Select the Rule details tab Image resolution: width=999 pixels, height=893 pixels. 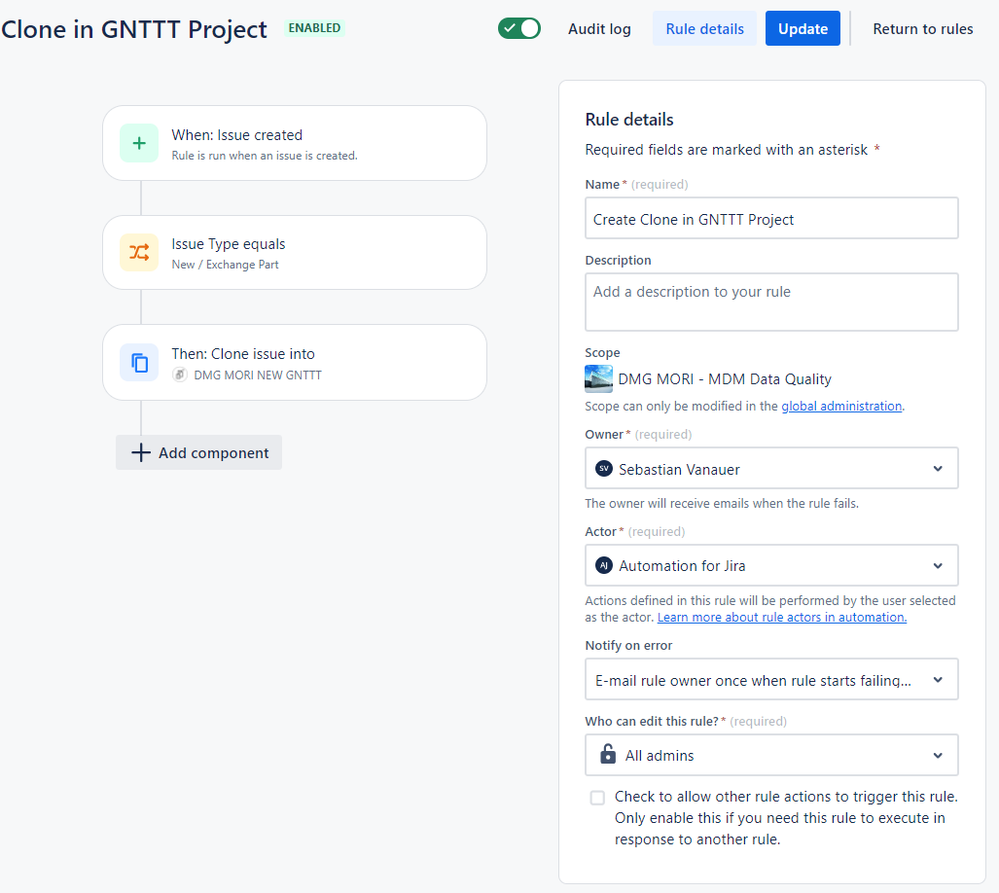(705, 29)
